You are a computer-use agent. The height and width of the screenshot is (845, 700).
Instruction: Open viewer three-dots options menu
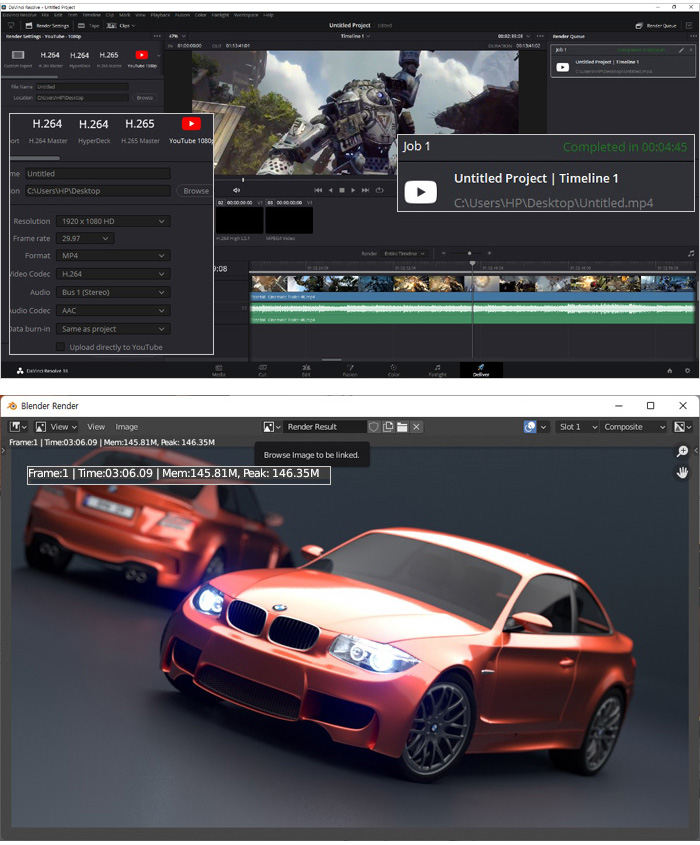pos(540,36)
